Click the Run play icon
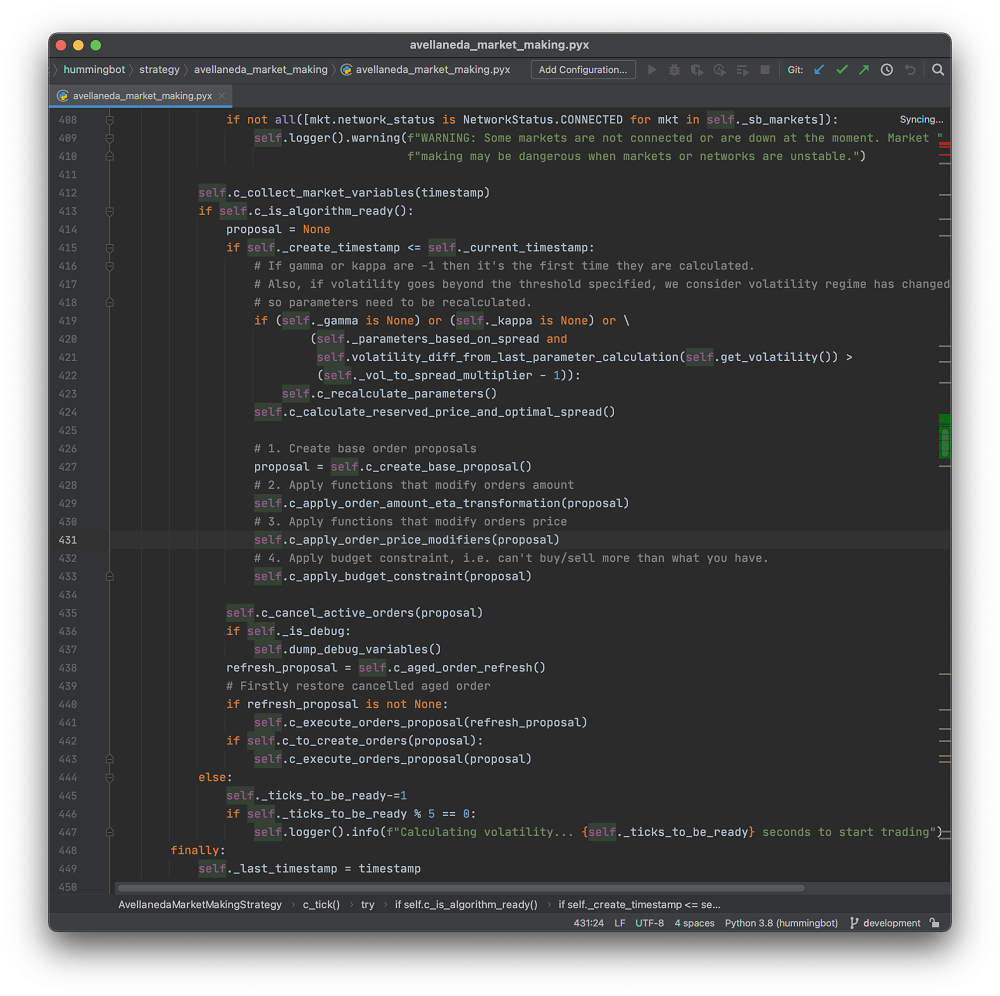This screenshot has height=996, width=1000. click(x=652, y=70)
